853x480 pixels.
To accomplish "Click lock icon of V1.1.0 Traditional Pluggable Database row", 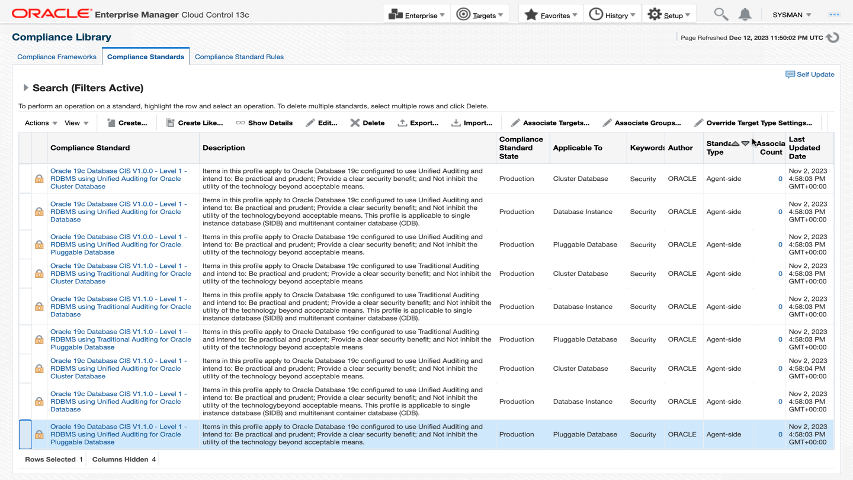I will [39, 339].
